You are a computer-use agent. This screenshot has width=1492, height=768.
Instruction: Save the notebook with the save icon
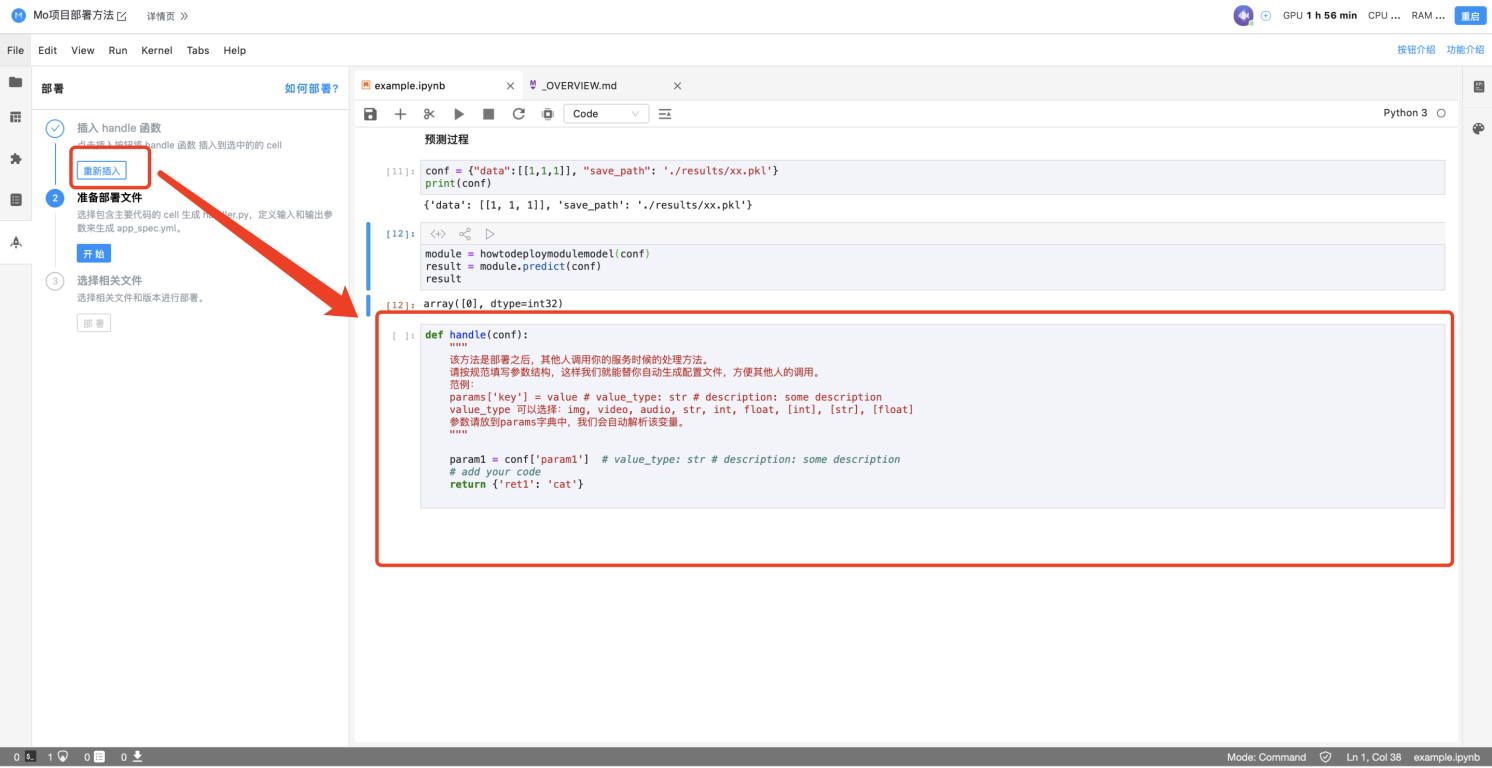click(x=371, y=114)
